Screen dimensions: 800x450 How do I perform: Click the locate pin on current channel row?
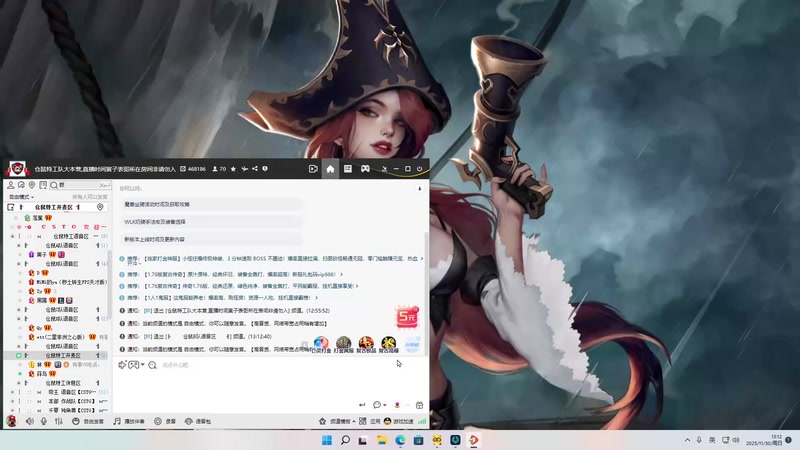pyautogui.click(x=100, y=207)
